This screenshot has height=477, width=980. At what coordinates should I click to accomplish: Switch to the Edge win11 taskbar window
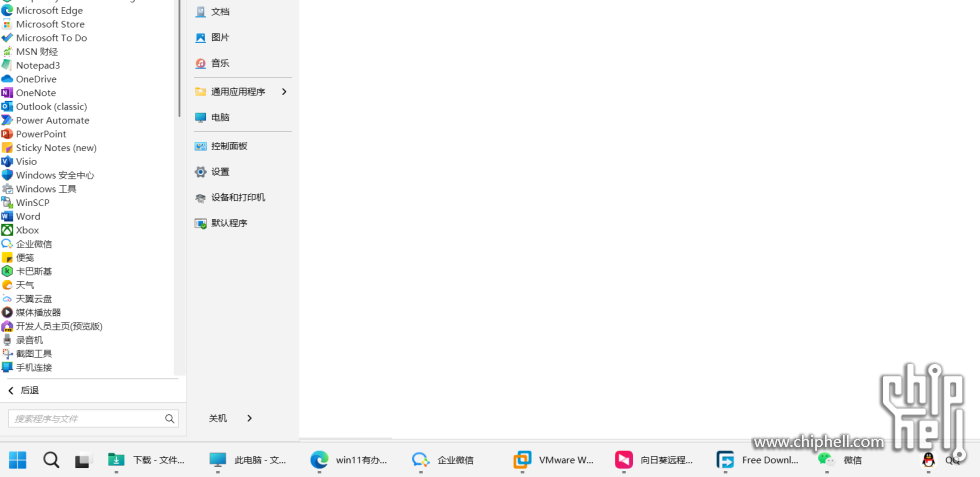[x=350, y=460]
